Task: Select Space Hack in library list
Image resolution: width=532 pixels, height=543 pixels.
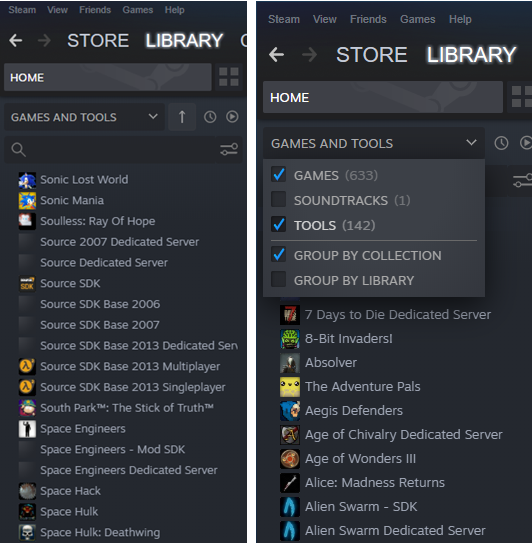Action: [70, 491]
